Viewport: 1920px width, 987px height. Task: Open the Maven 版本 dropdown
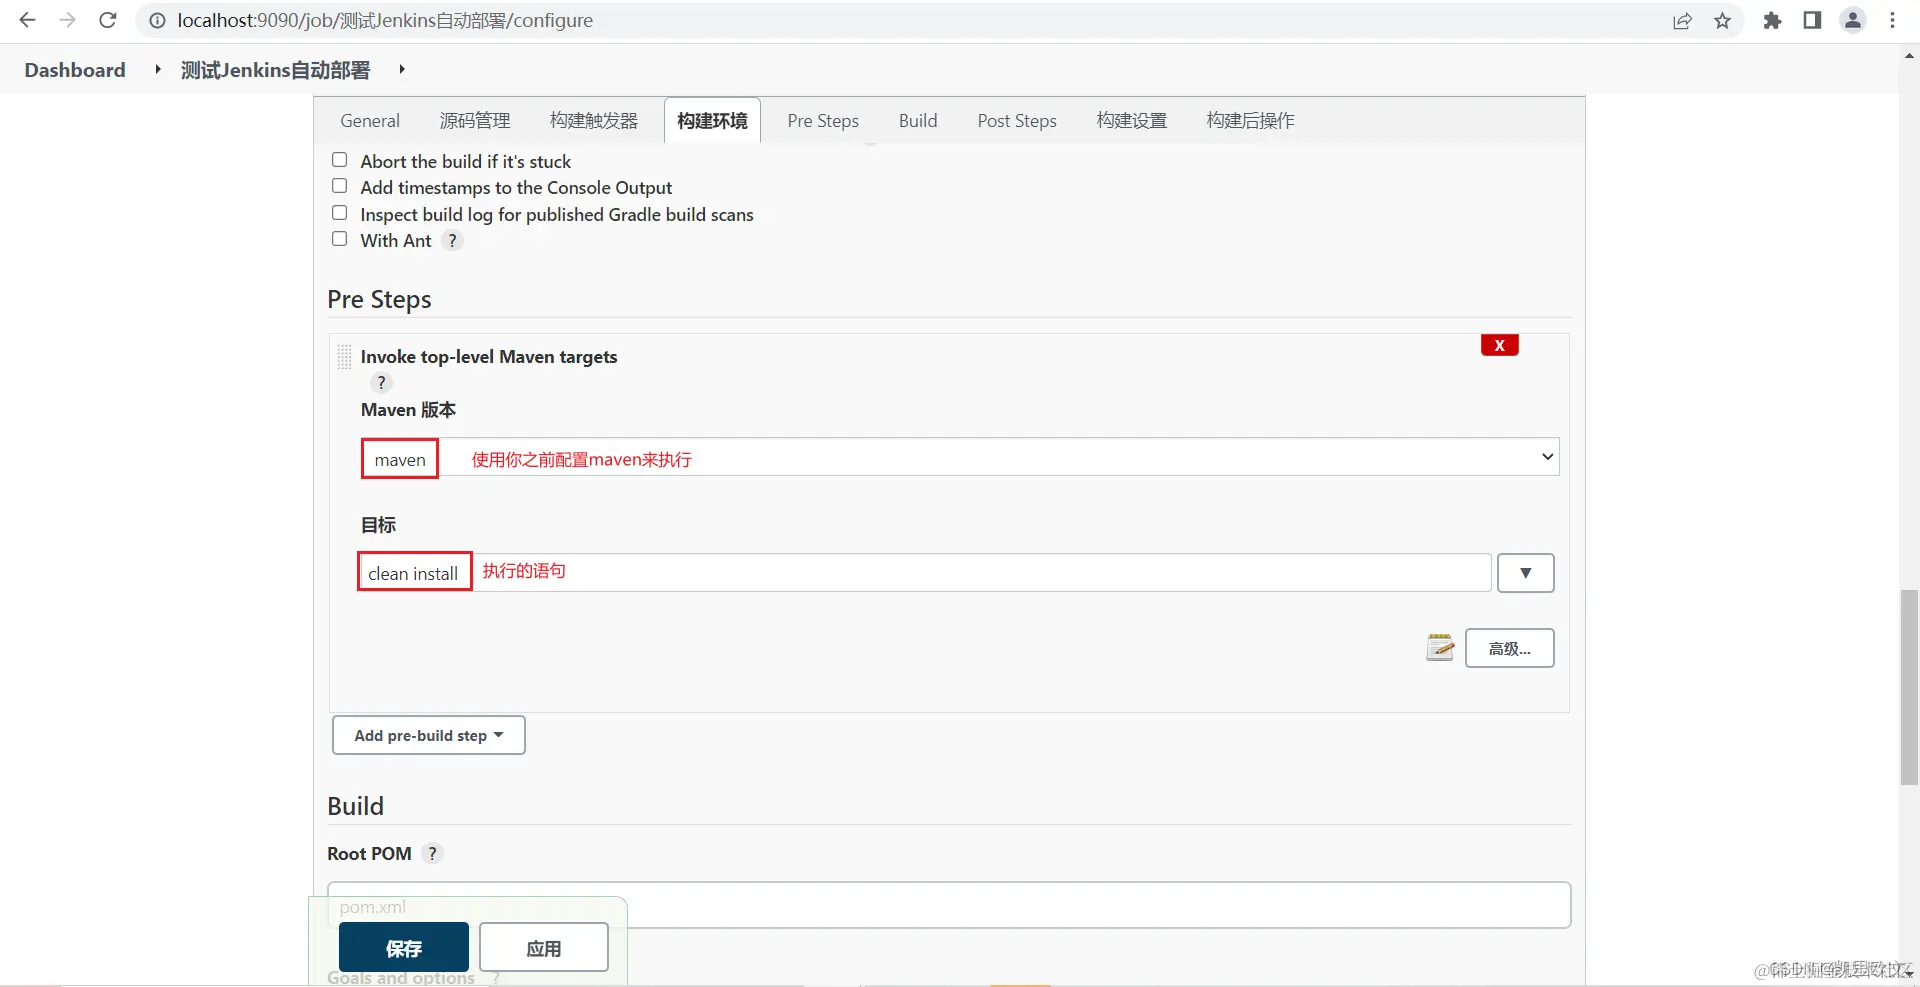960,458
